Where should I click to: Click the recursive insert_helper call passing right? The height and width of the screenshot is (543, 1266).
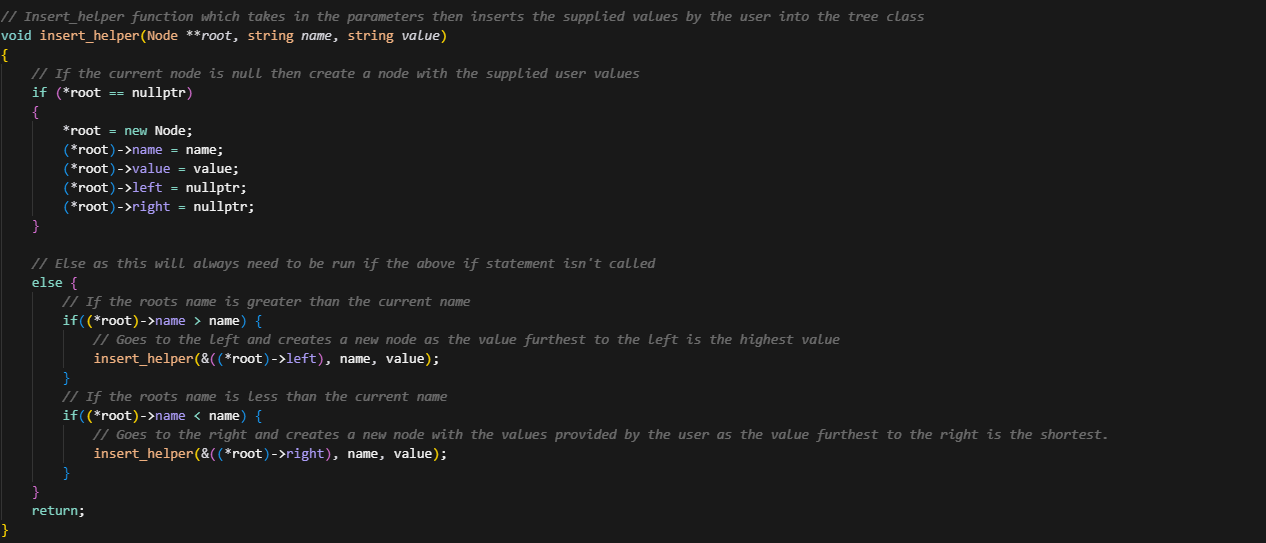pos(270,454)
